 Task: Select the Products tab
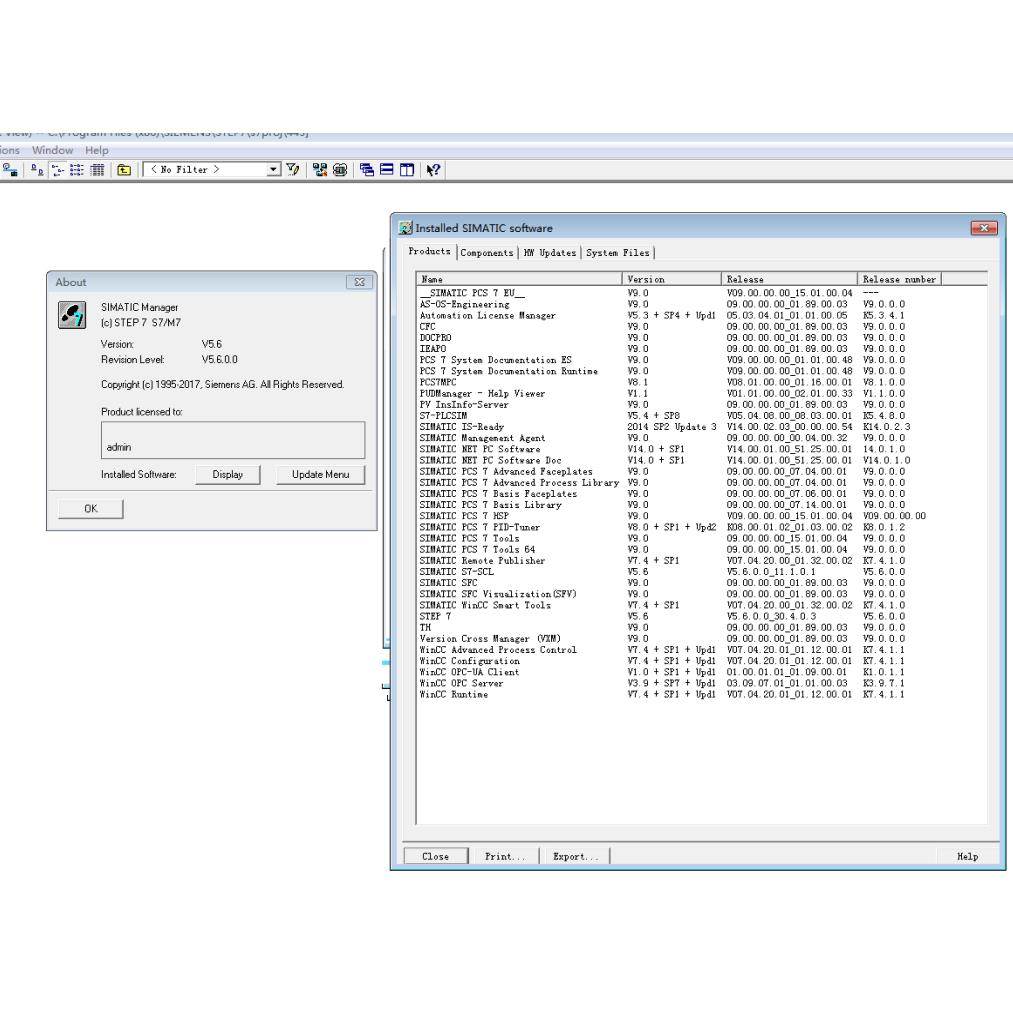[x=430, y=251]
